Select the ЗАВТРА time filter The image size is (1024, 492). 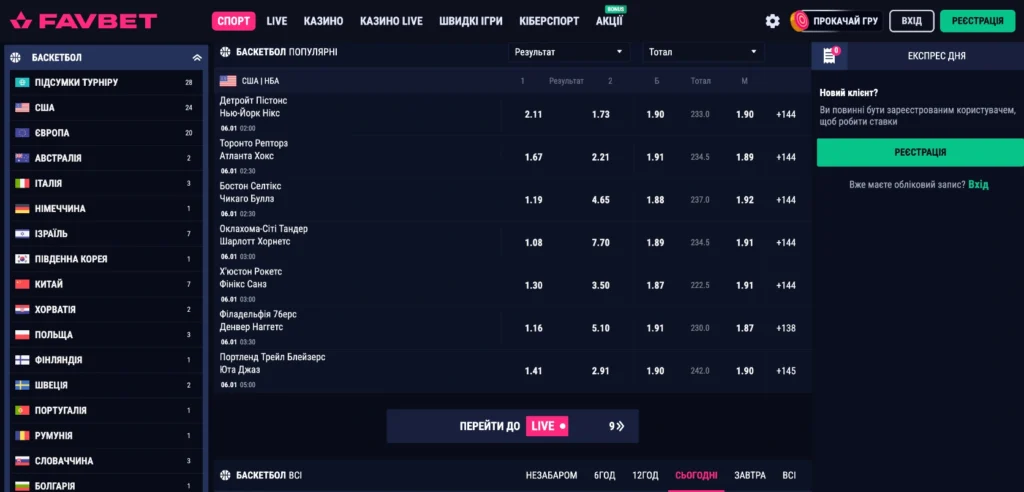(749, 476)
